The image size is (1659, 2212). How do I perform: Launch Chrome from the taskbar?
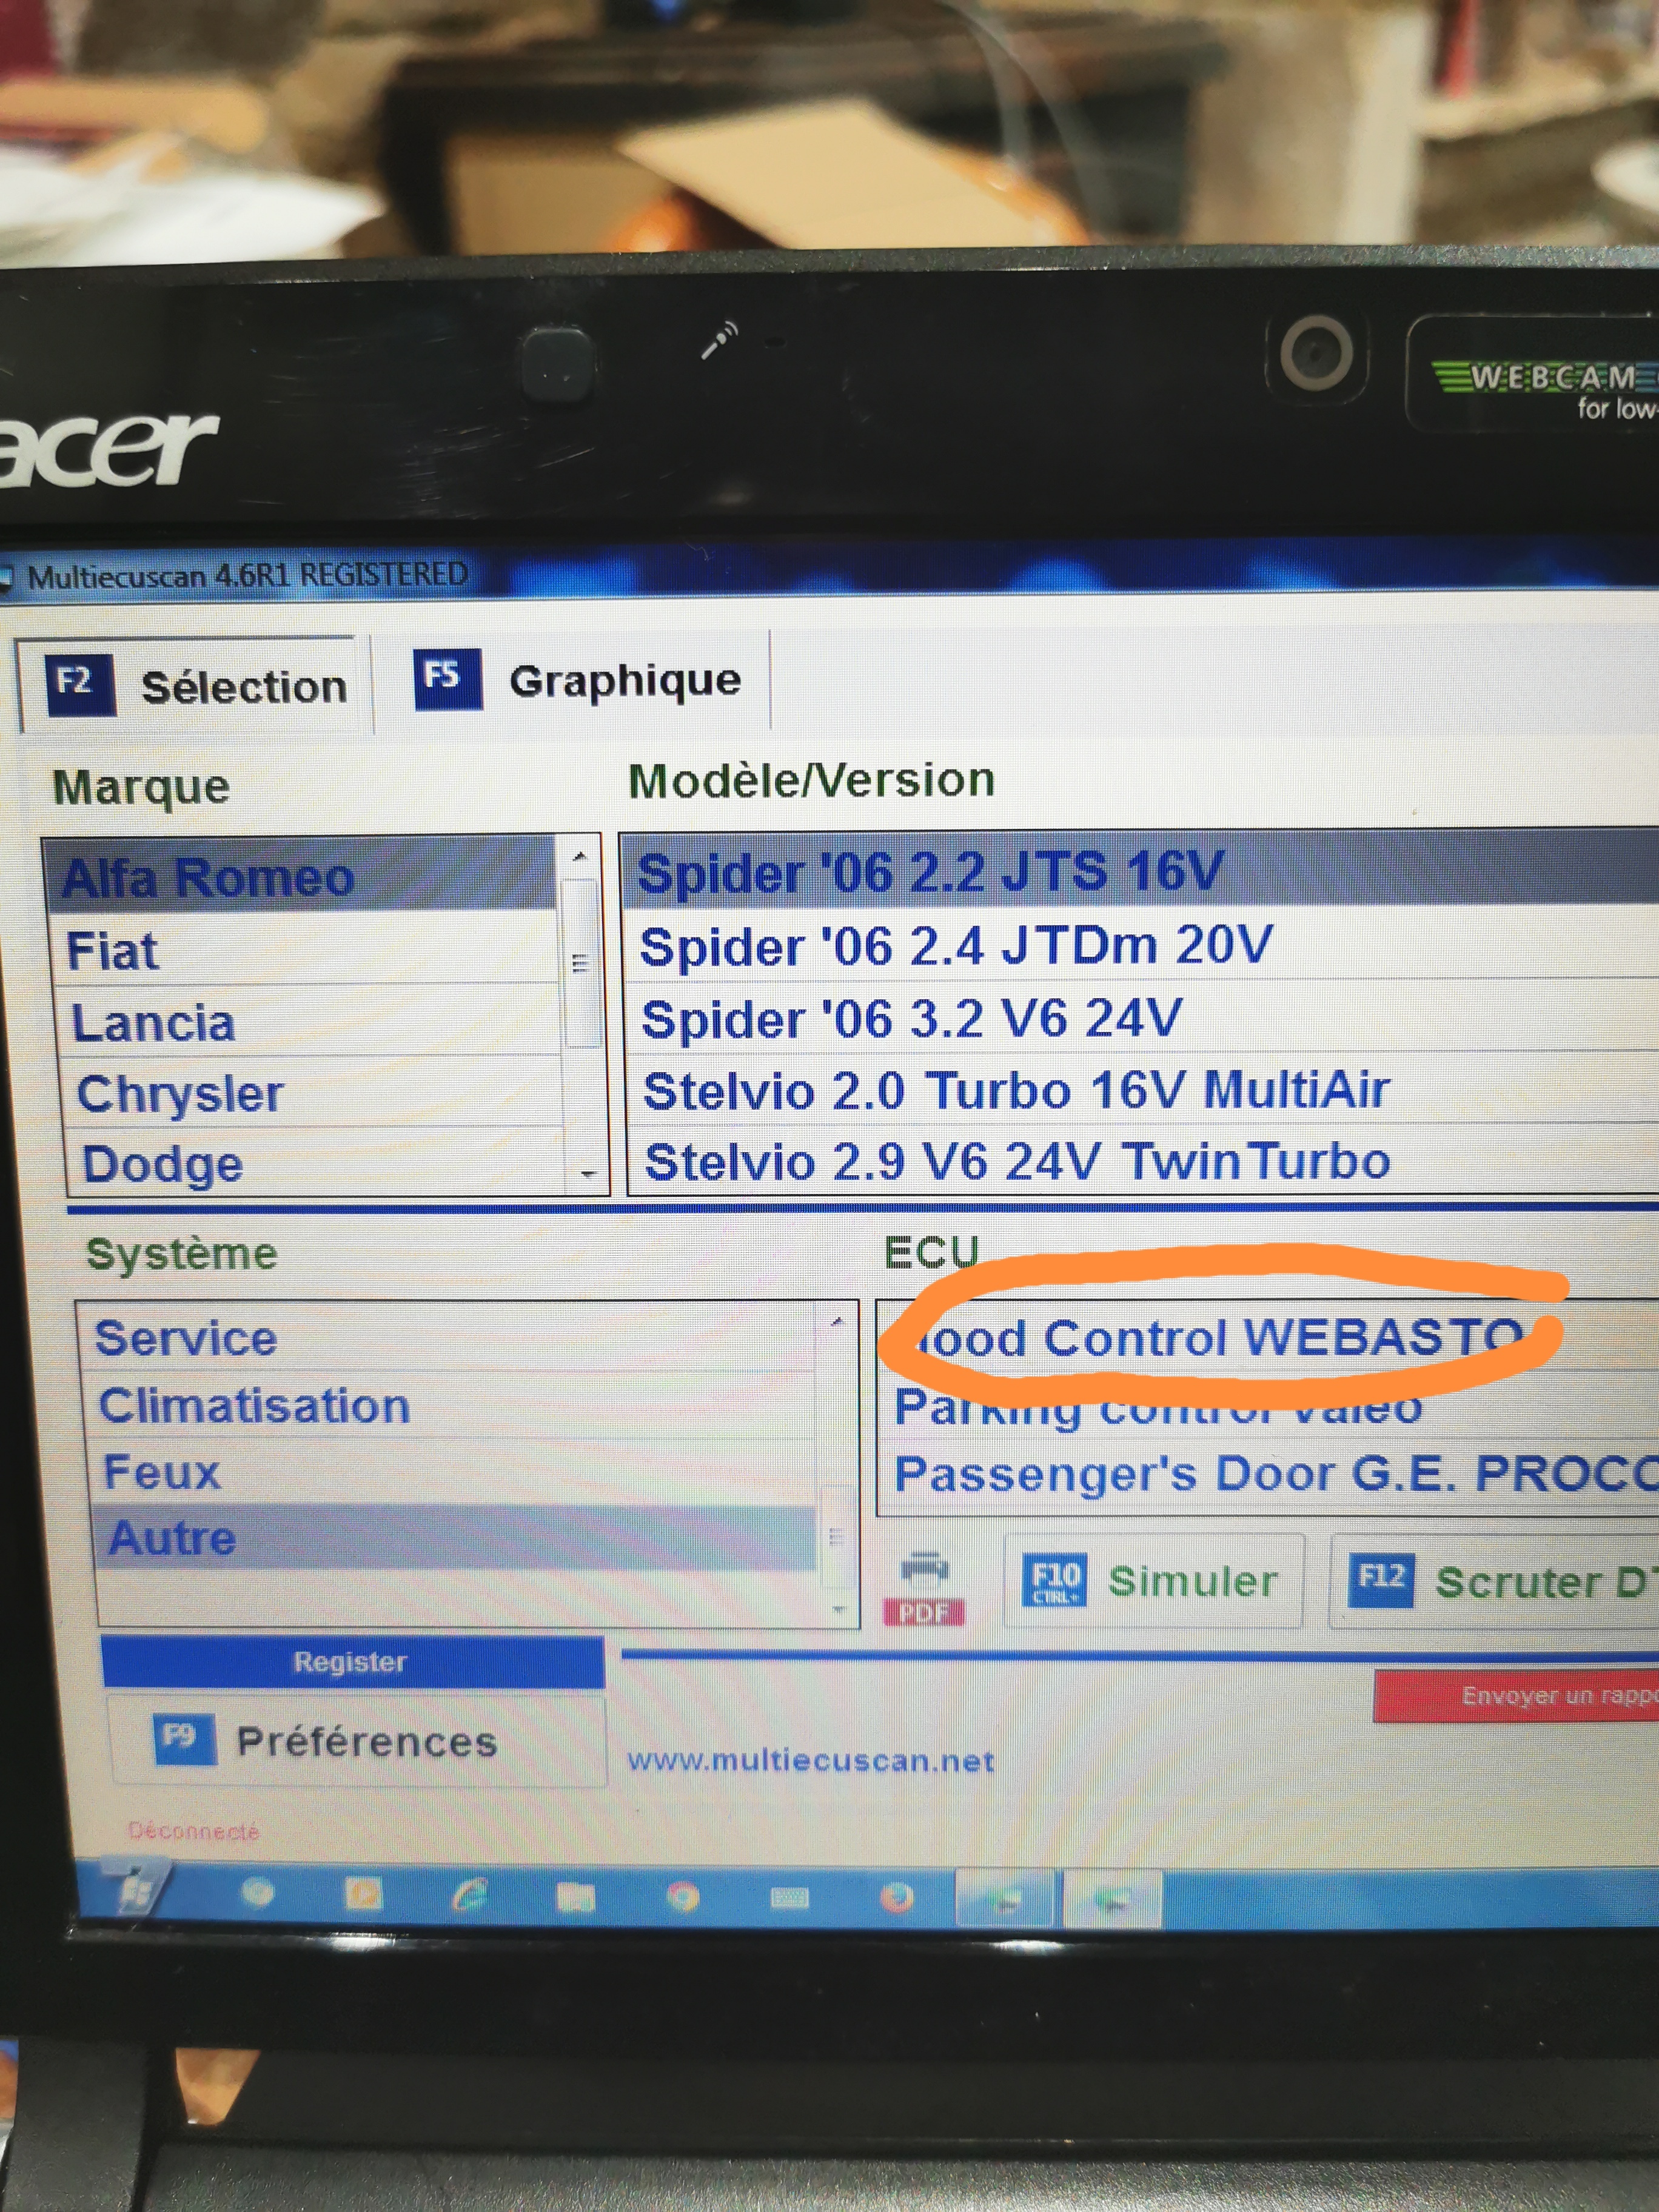pyautogui.click(x=683, y=1896)
